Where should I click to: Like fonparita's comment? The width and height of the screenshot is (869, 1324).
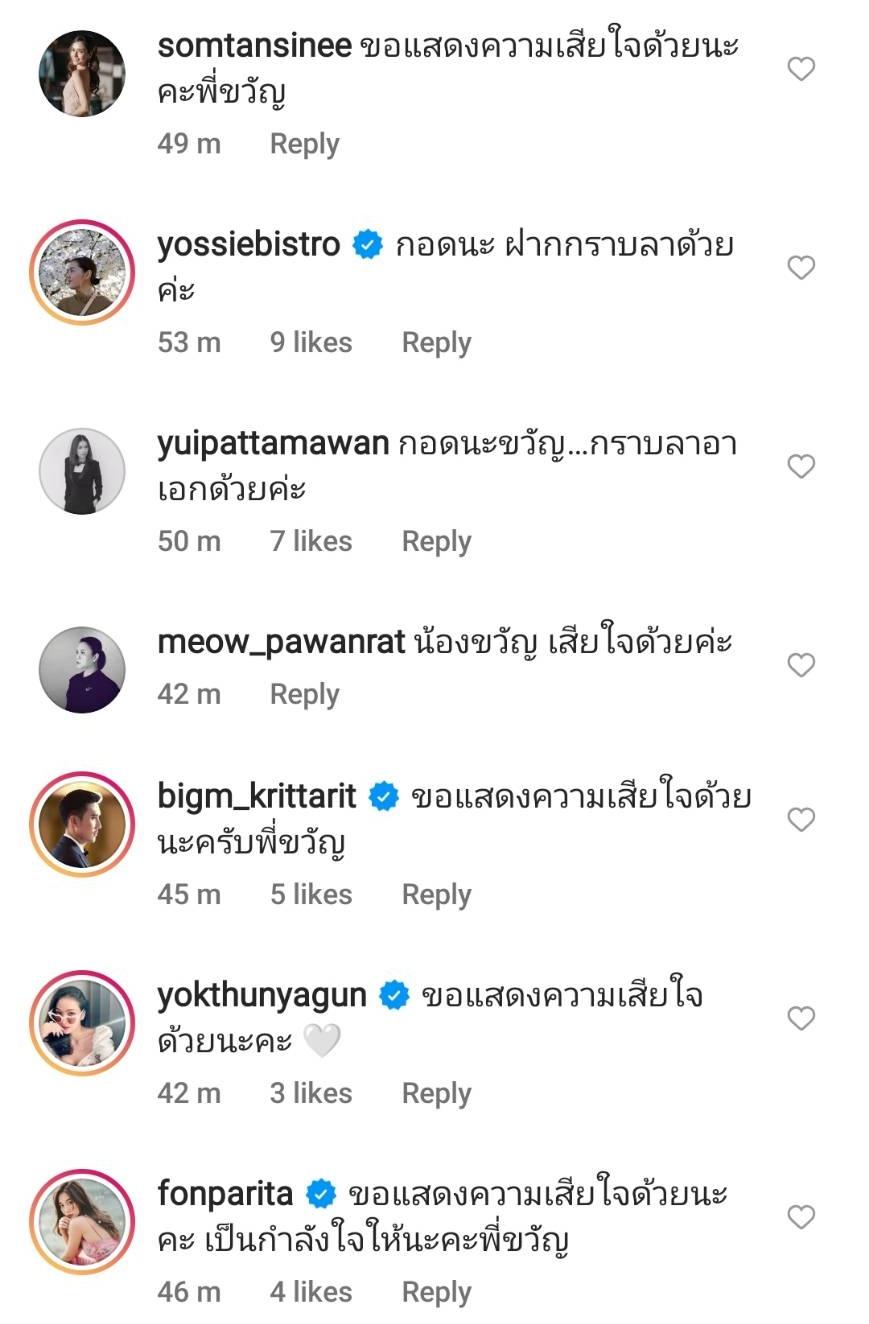click(x=801, y=1217)
